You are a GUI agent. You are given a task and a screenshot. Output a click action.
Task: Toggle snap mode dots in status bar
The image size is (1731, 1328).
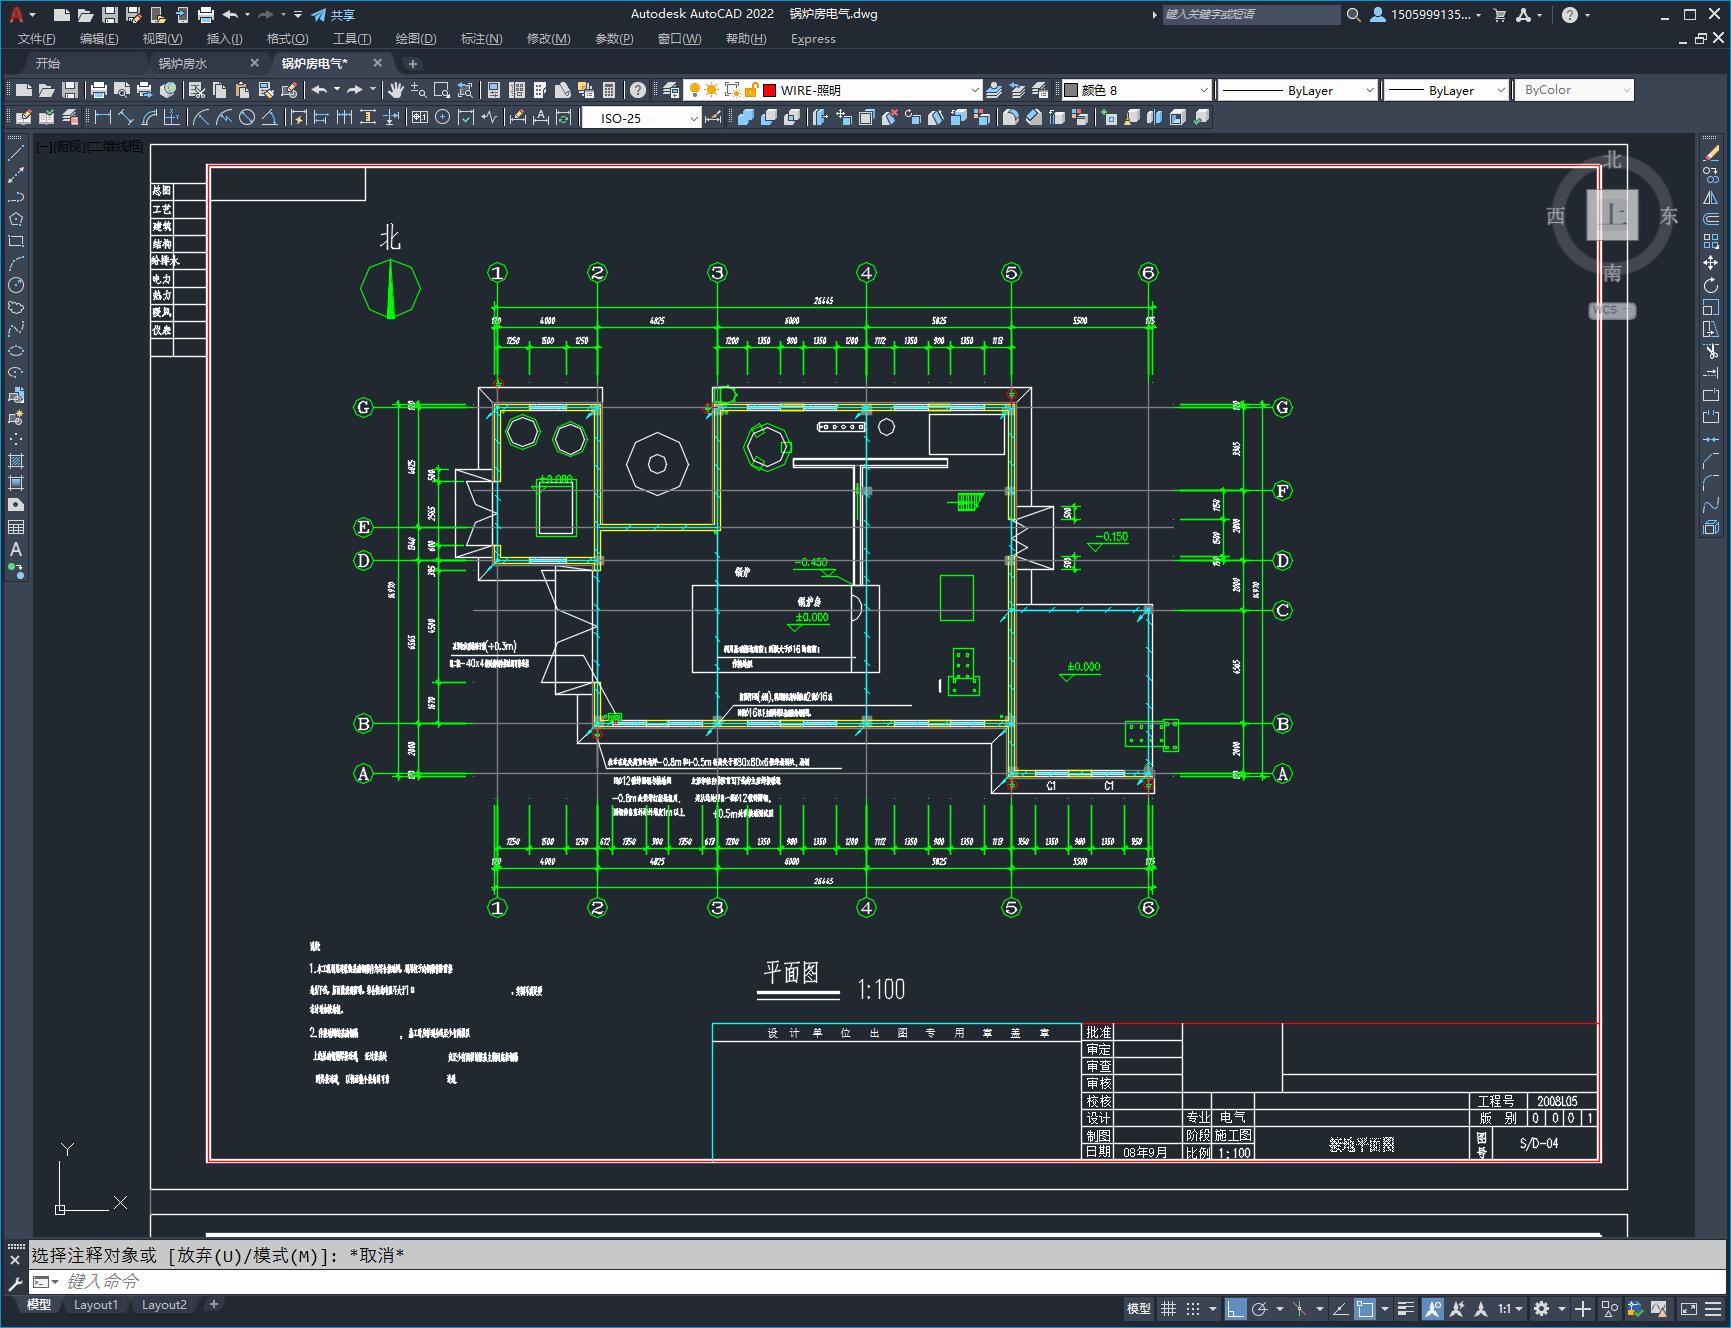point(1193,1308)
